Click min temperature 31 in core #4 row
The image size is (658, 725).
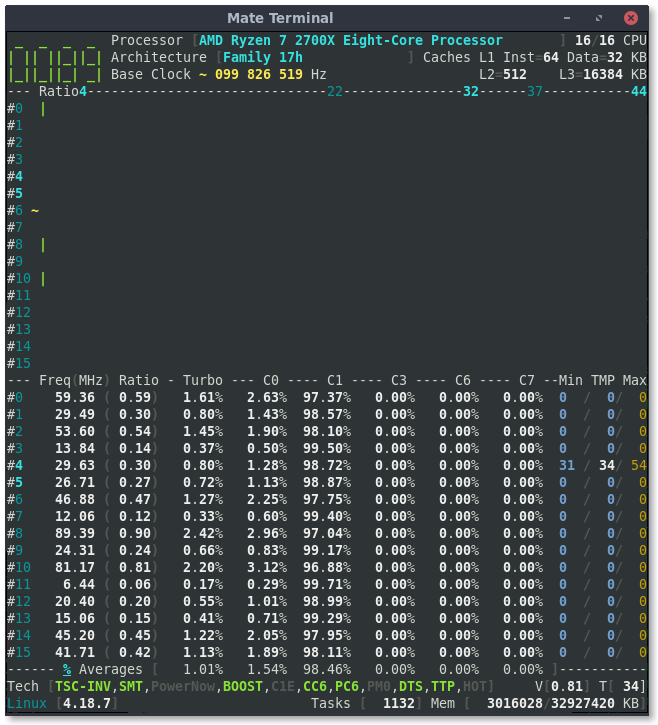tap(567, 466)
